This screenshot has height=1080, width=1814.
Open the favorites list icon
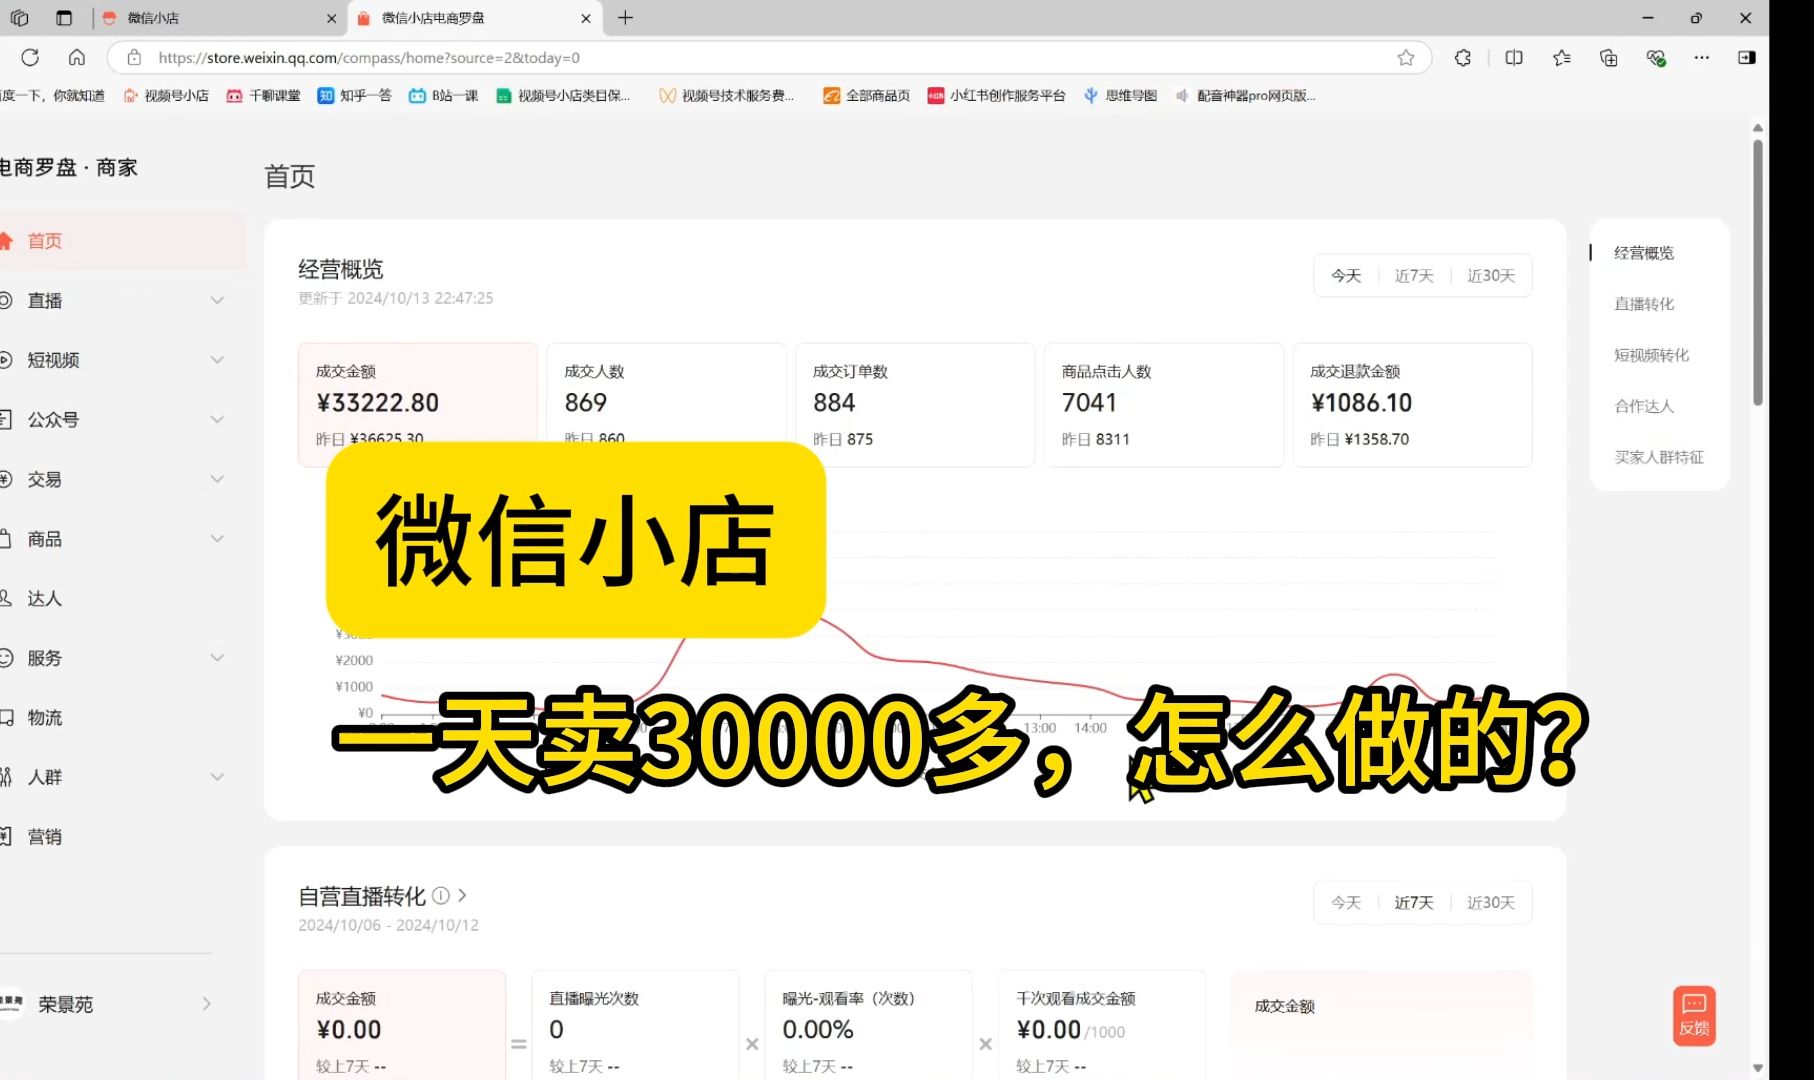[1562, 58]
